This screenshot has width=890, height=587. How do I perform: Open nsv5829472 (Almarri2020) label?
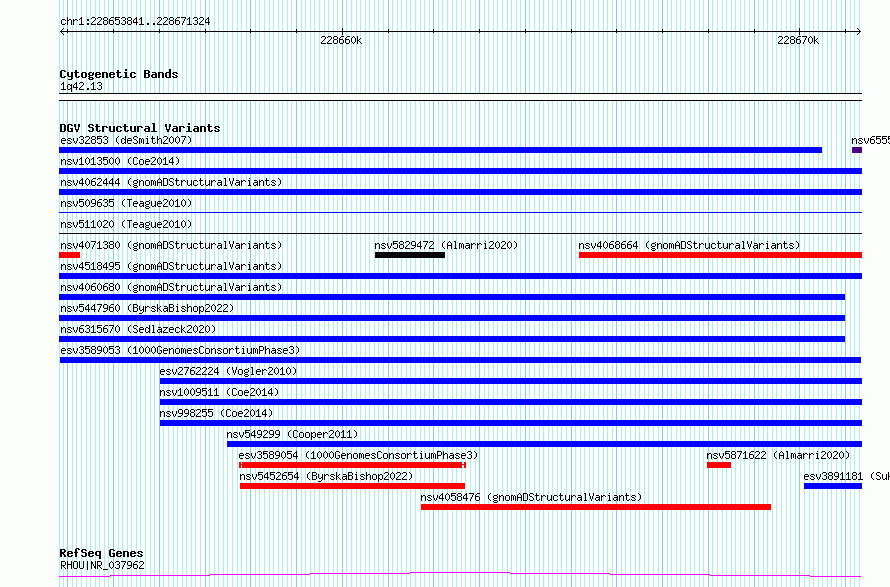tap(446, 245)
